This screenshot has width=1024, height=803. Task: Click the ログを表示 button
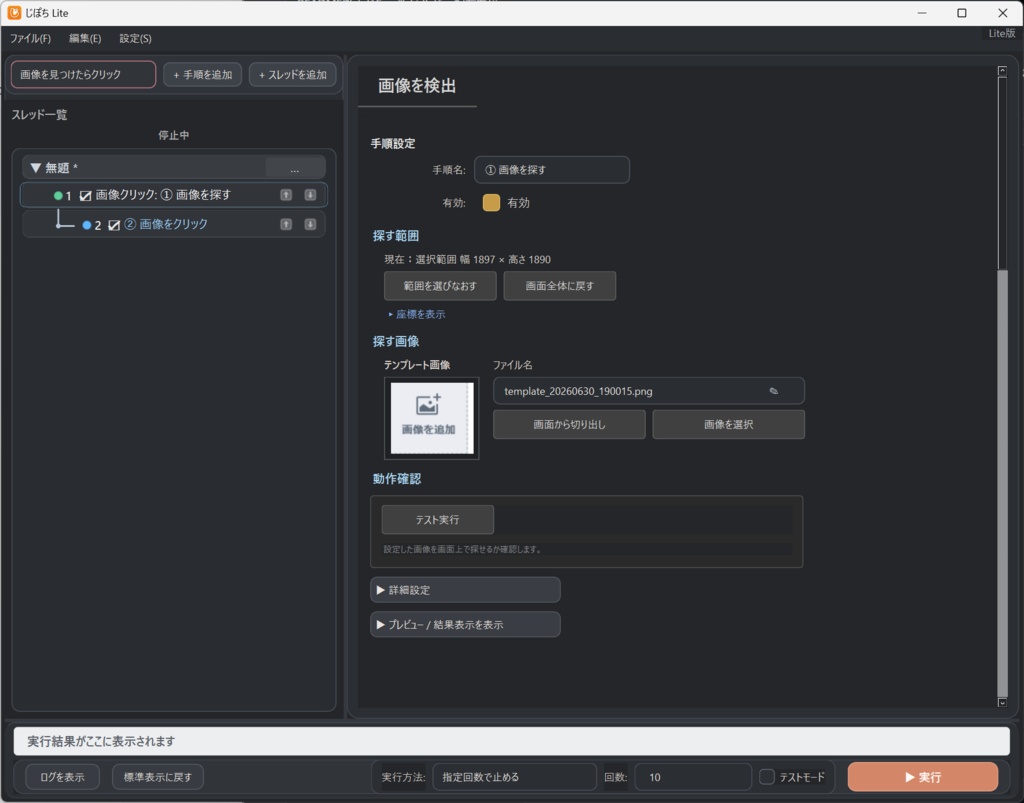point(62,777)
